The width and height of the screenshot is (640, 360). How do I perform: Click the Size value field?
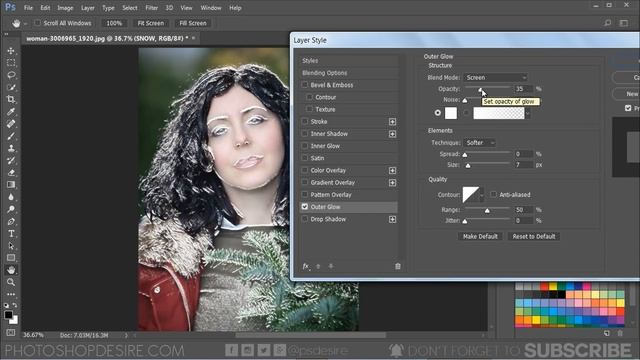tap(524, 165)
